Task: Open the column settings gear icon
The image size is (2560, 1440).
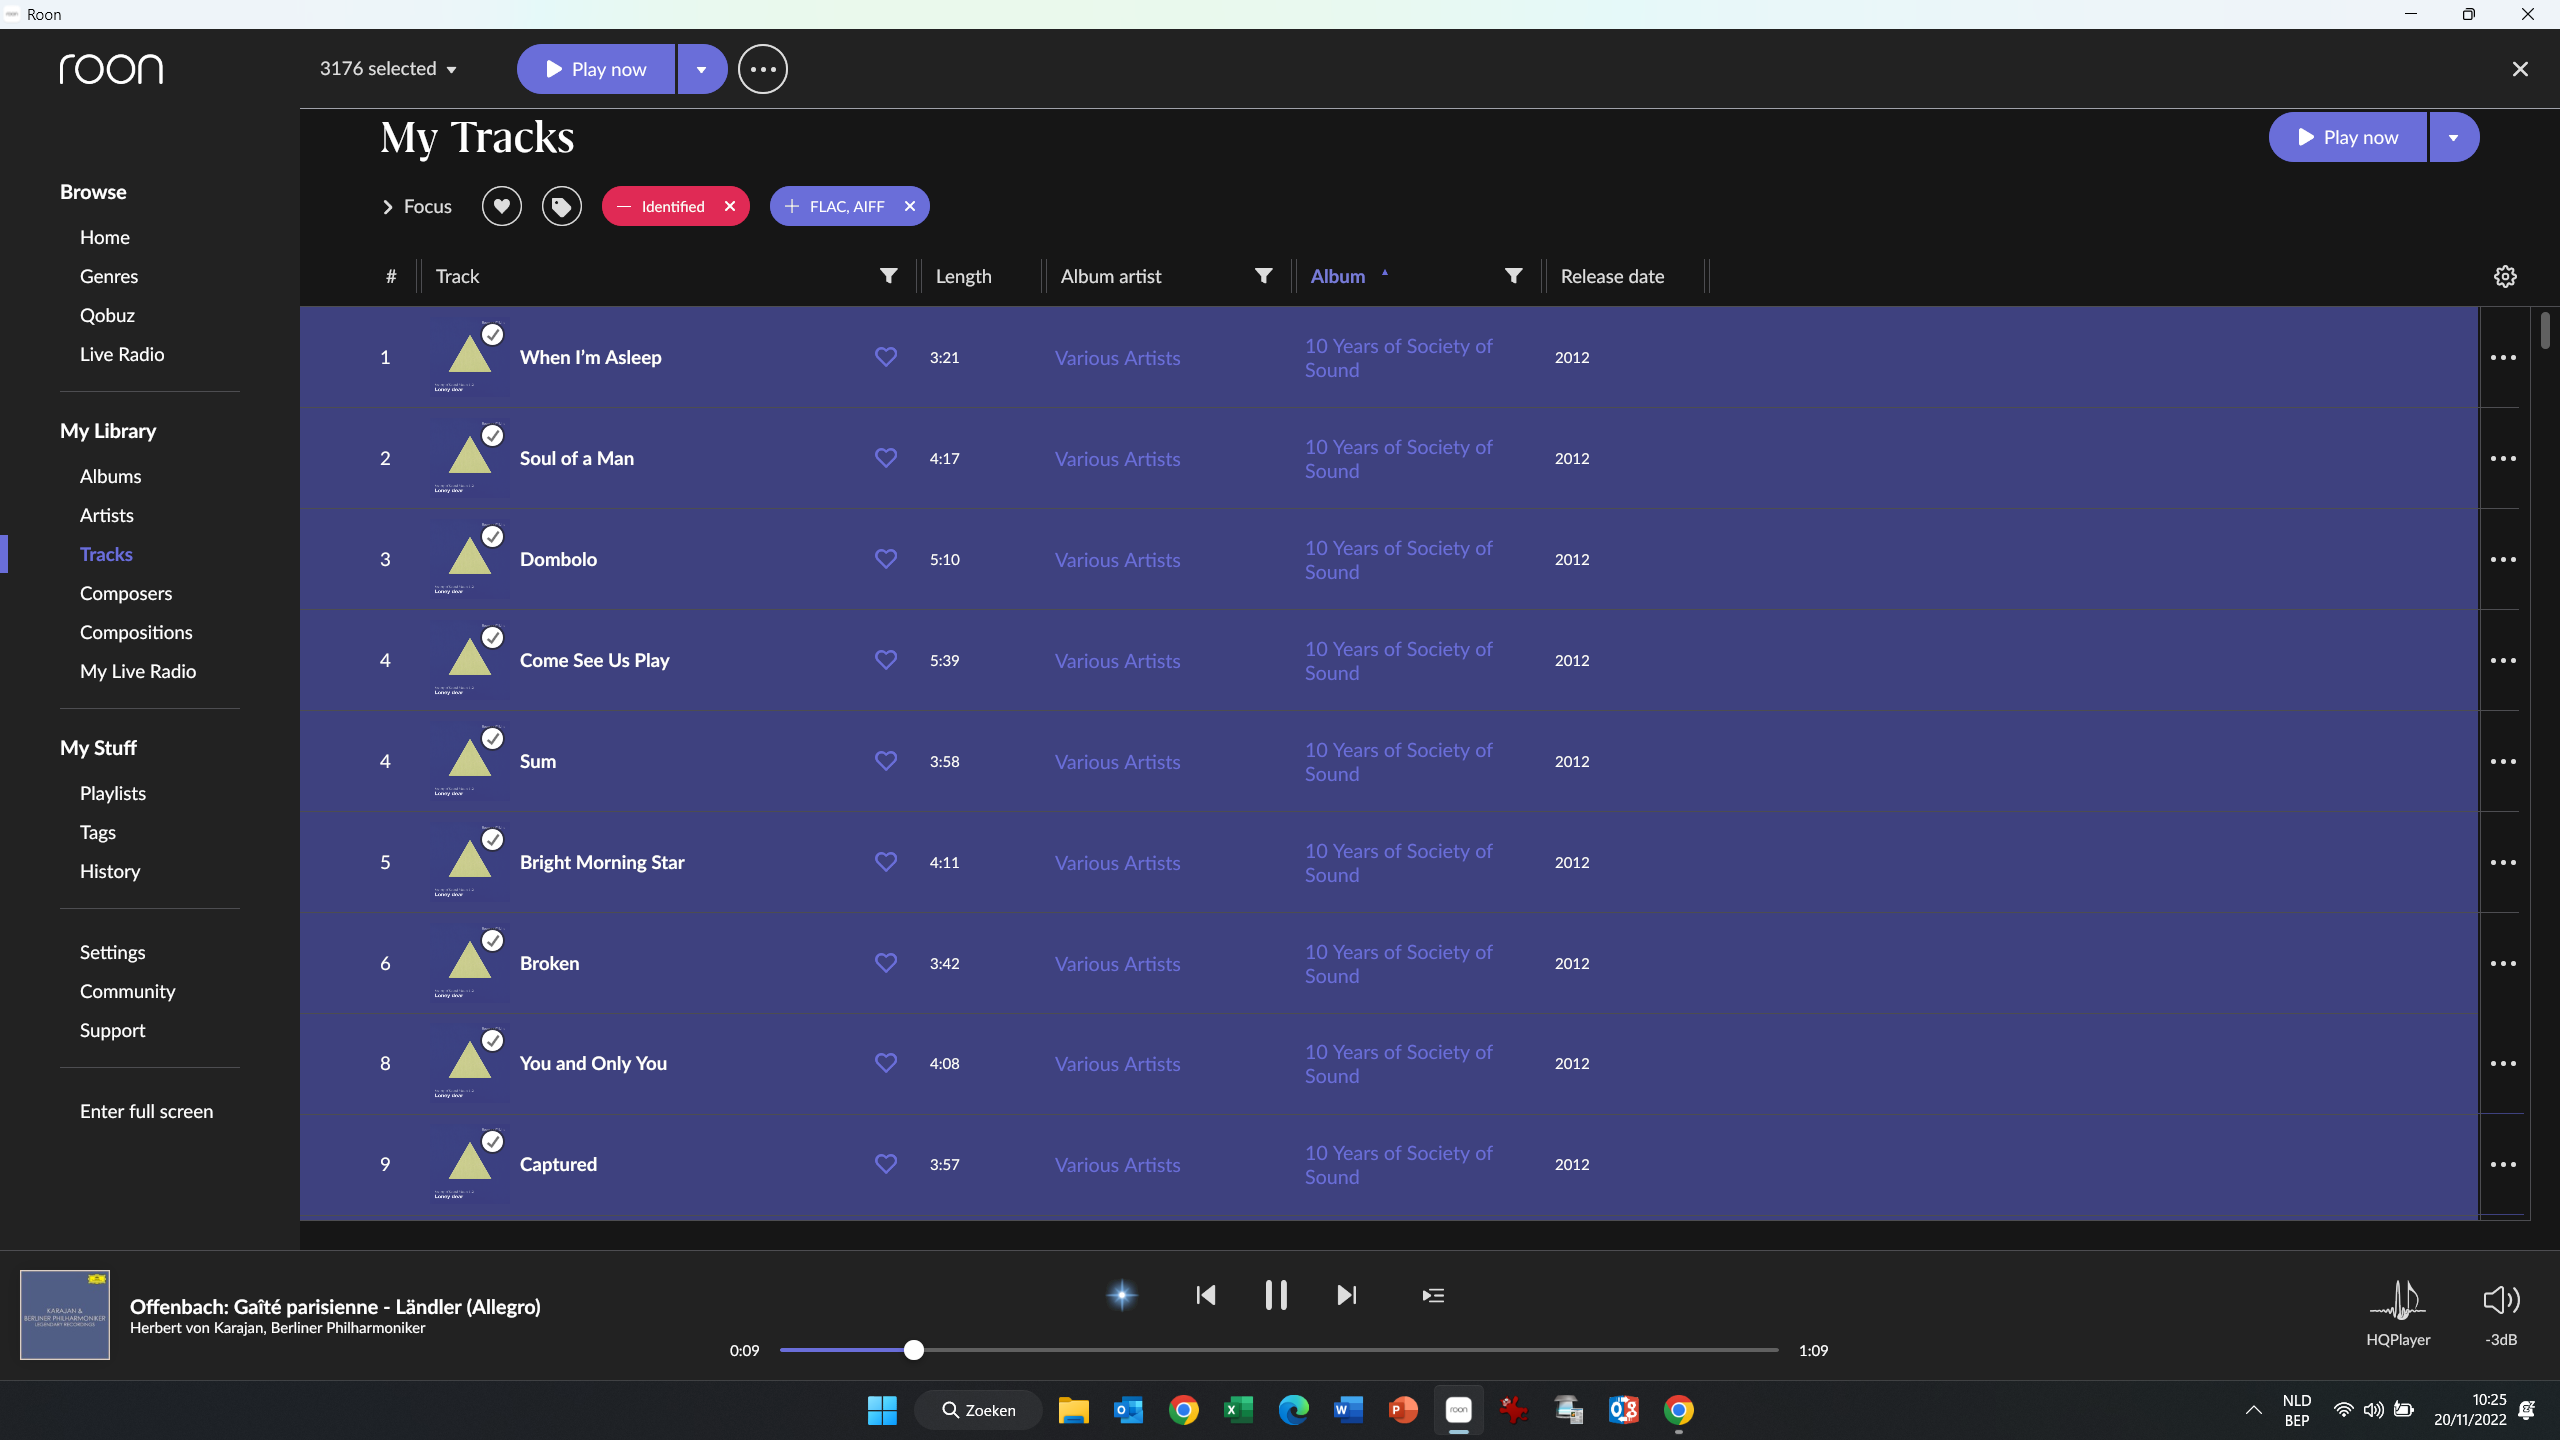Action: click(2505, 276)
